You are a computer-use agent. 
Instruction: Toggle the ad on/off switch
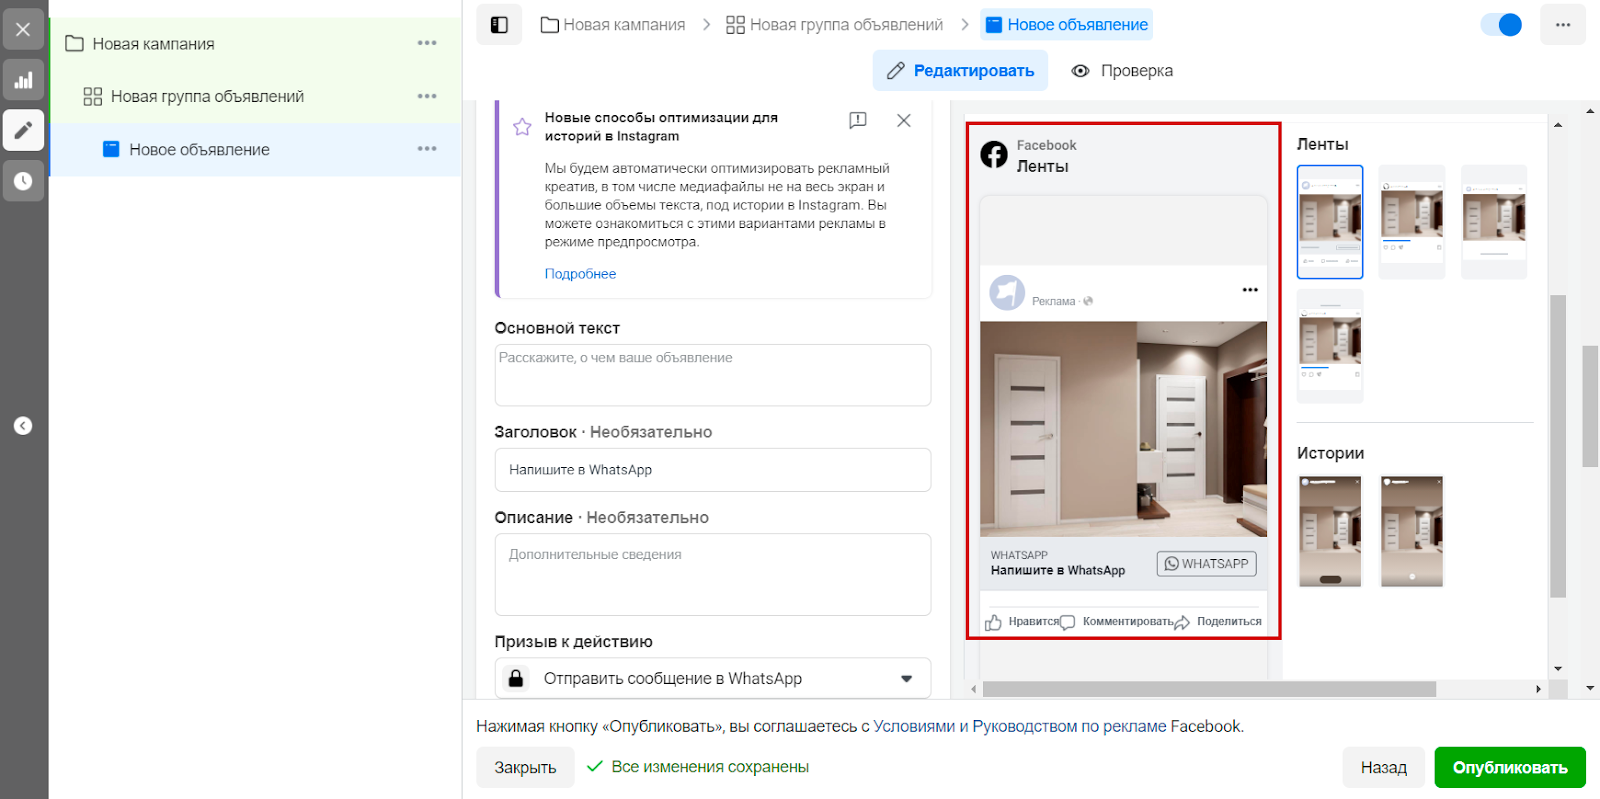click(1502, 25)
